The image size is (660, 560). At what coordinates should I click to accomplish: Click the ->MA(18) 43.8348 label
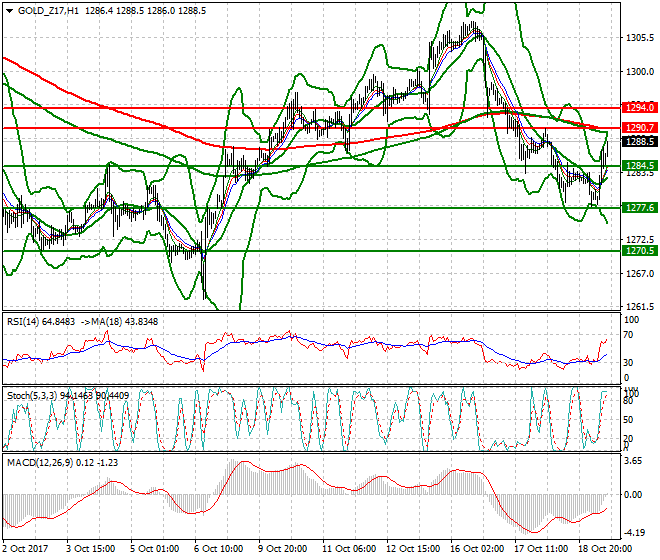pyautogui.click(x=119, y=322)
